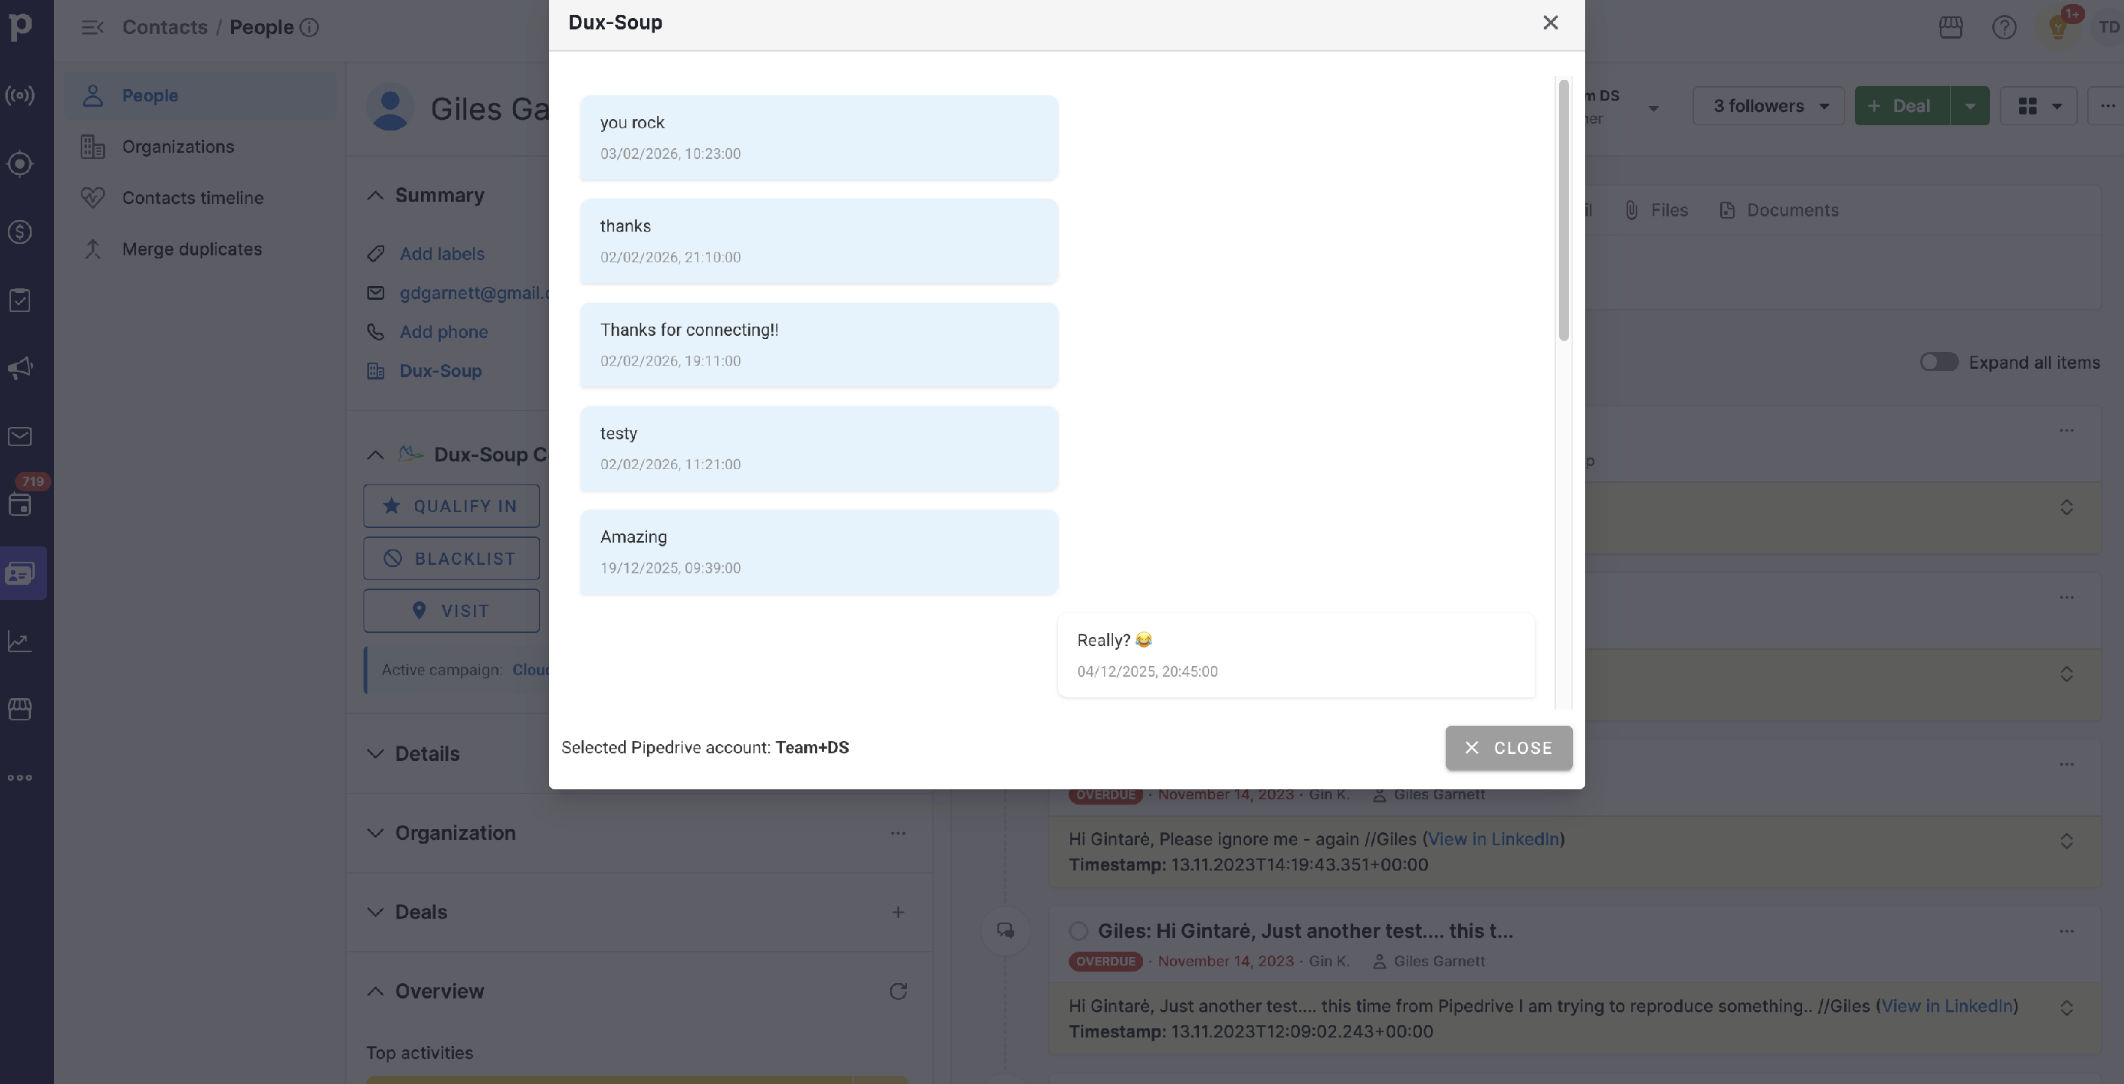
Task: Collapse the Dux-Soup section
Action: tap(375, 454)
